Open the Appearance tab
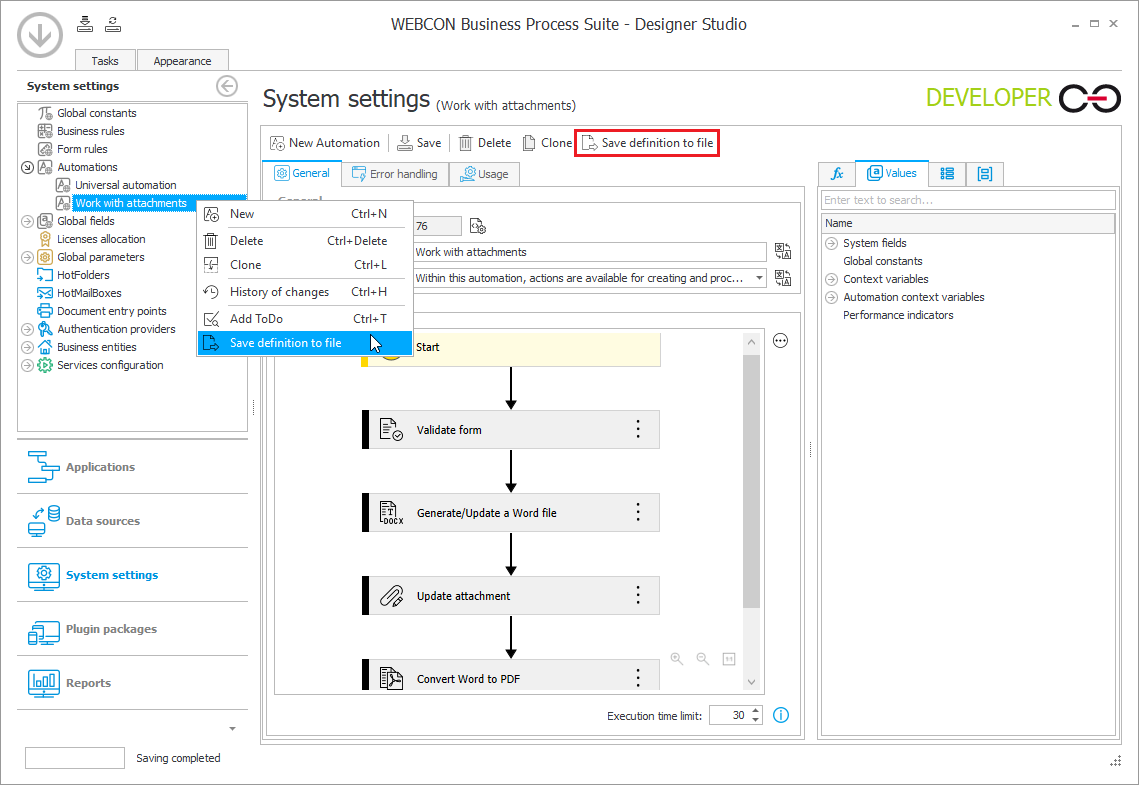The image size is (1139, 785). click(x=182, y=61)
